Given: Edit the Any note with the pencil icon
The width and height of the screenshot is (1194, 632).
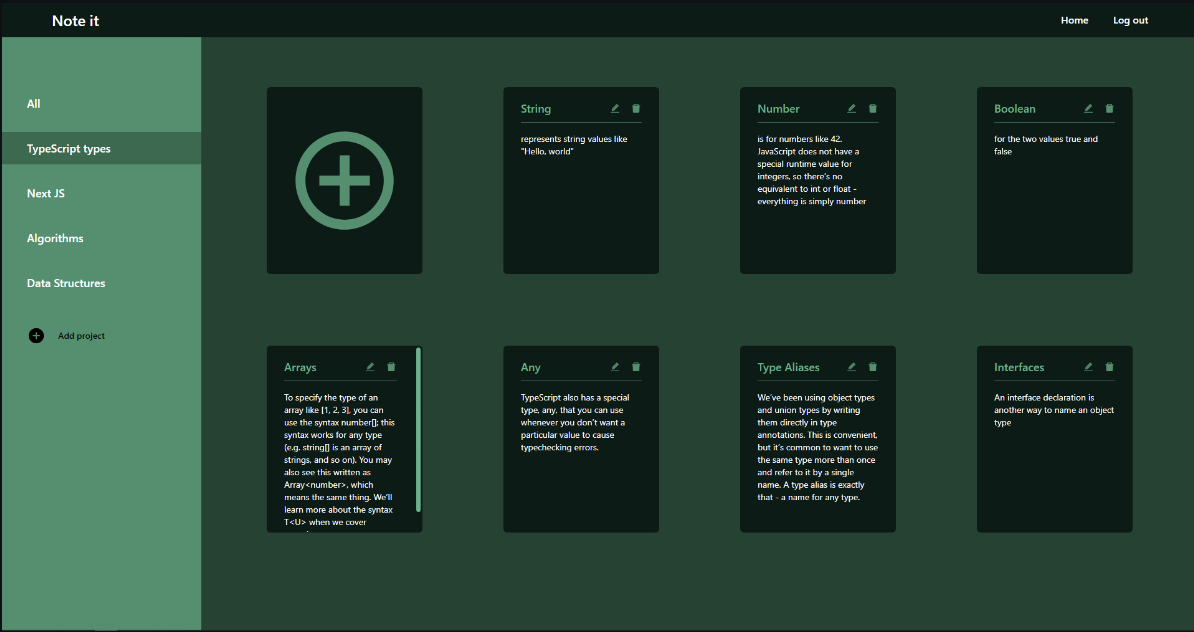Looking at the screenshot, I should click(x=614, y=366).
